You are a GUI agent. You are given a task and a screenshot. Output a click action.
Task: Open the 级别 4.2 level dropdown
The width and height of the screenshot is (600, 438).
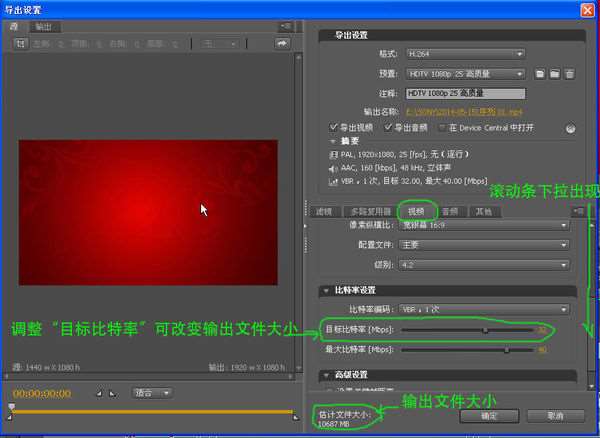[484, 265]
